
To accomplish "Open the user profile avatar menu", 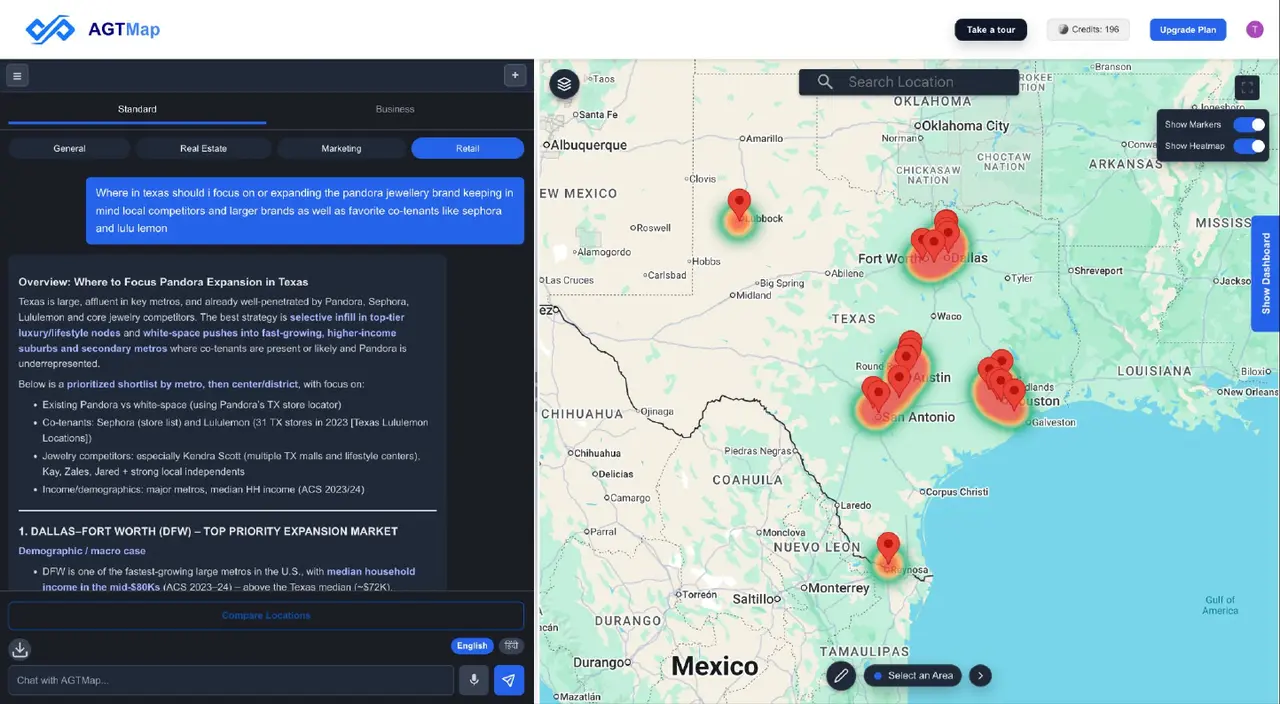I will (x=1255, y=30).
